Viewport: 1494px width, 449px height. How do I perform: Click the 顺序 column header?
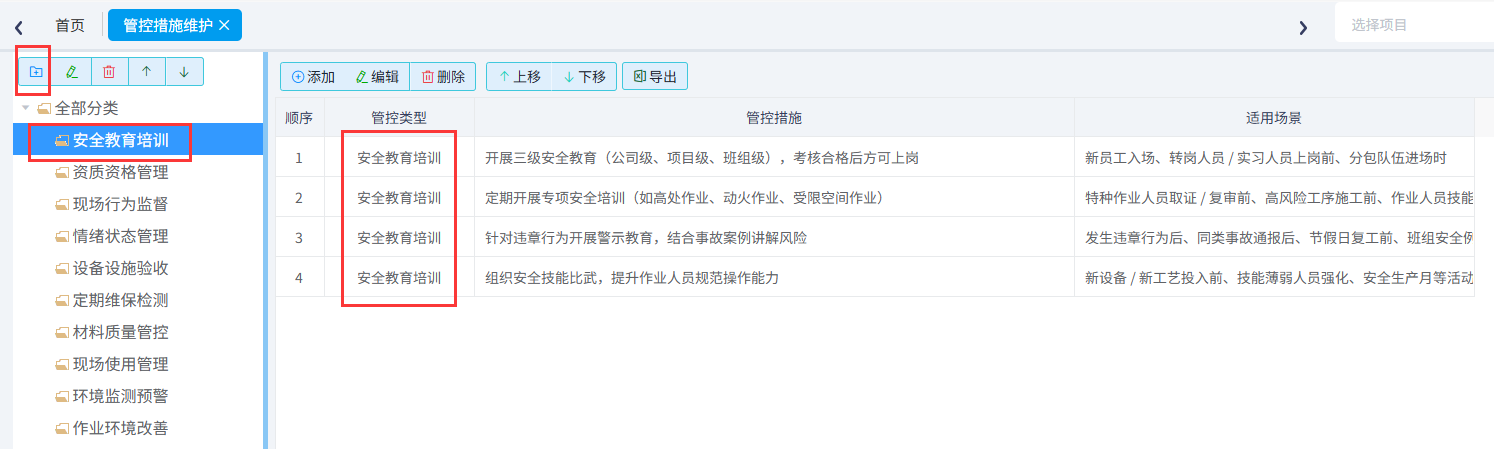299,118
